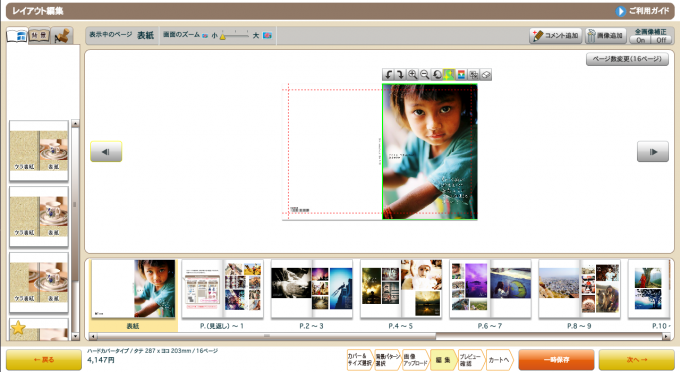Screen dimensions: 680x372
Task: Open the color filter striped icon
Action: 461,75
